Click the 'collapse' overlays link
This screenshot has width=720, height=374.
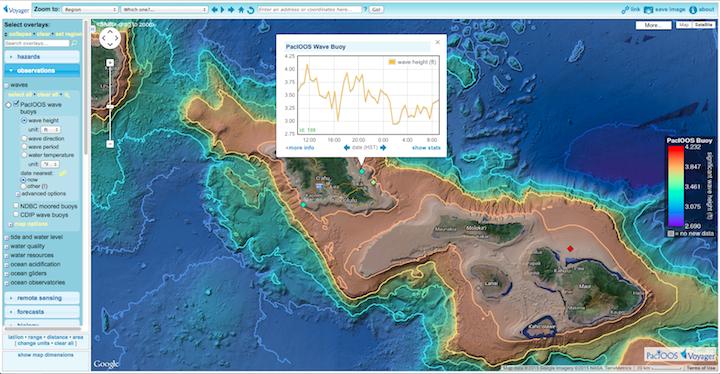click(20, 34)
